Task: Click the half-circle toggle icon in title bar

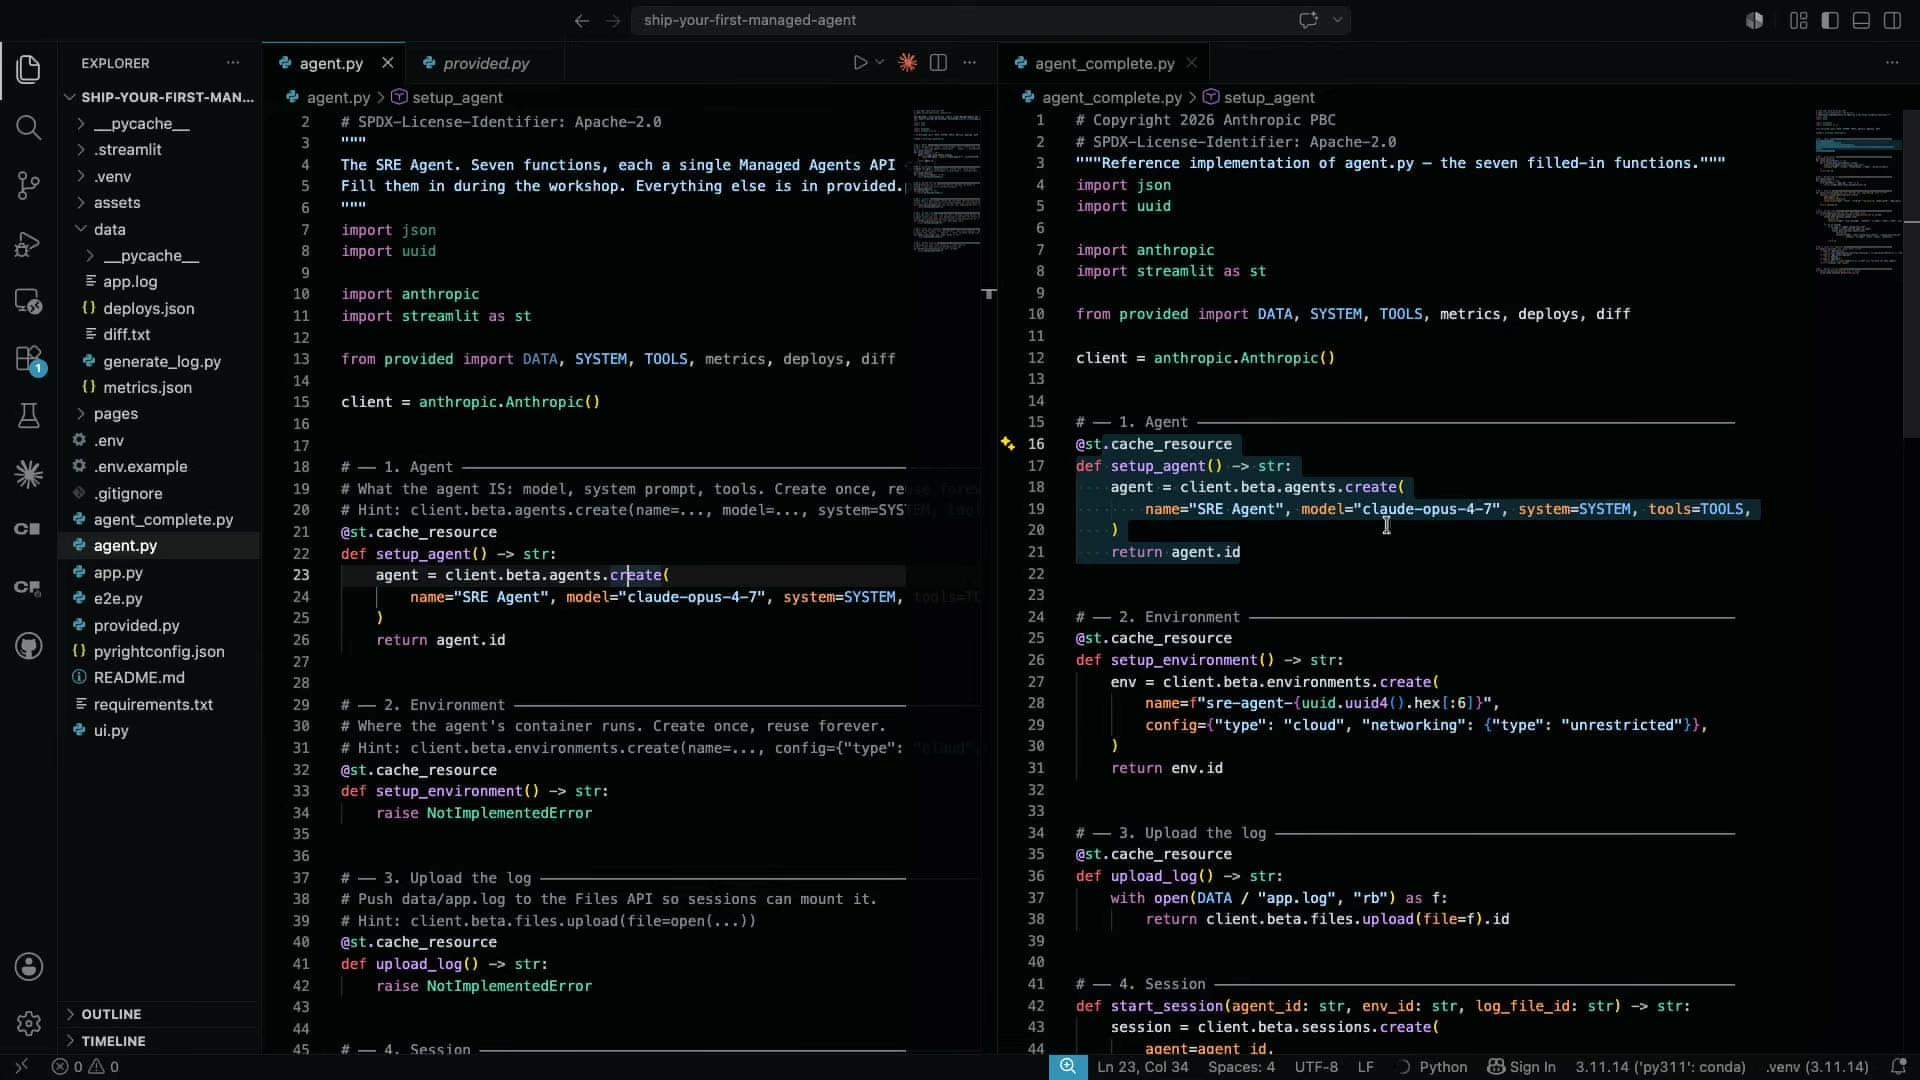Action: (1754, 20)
